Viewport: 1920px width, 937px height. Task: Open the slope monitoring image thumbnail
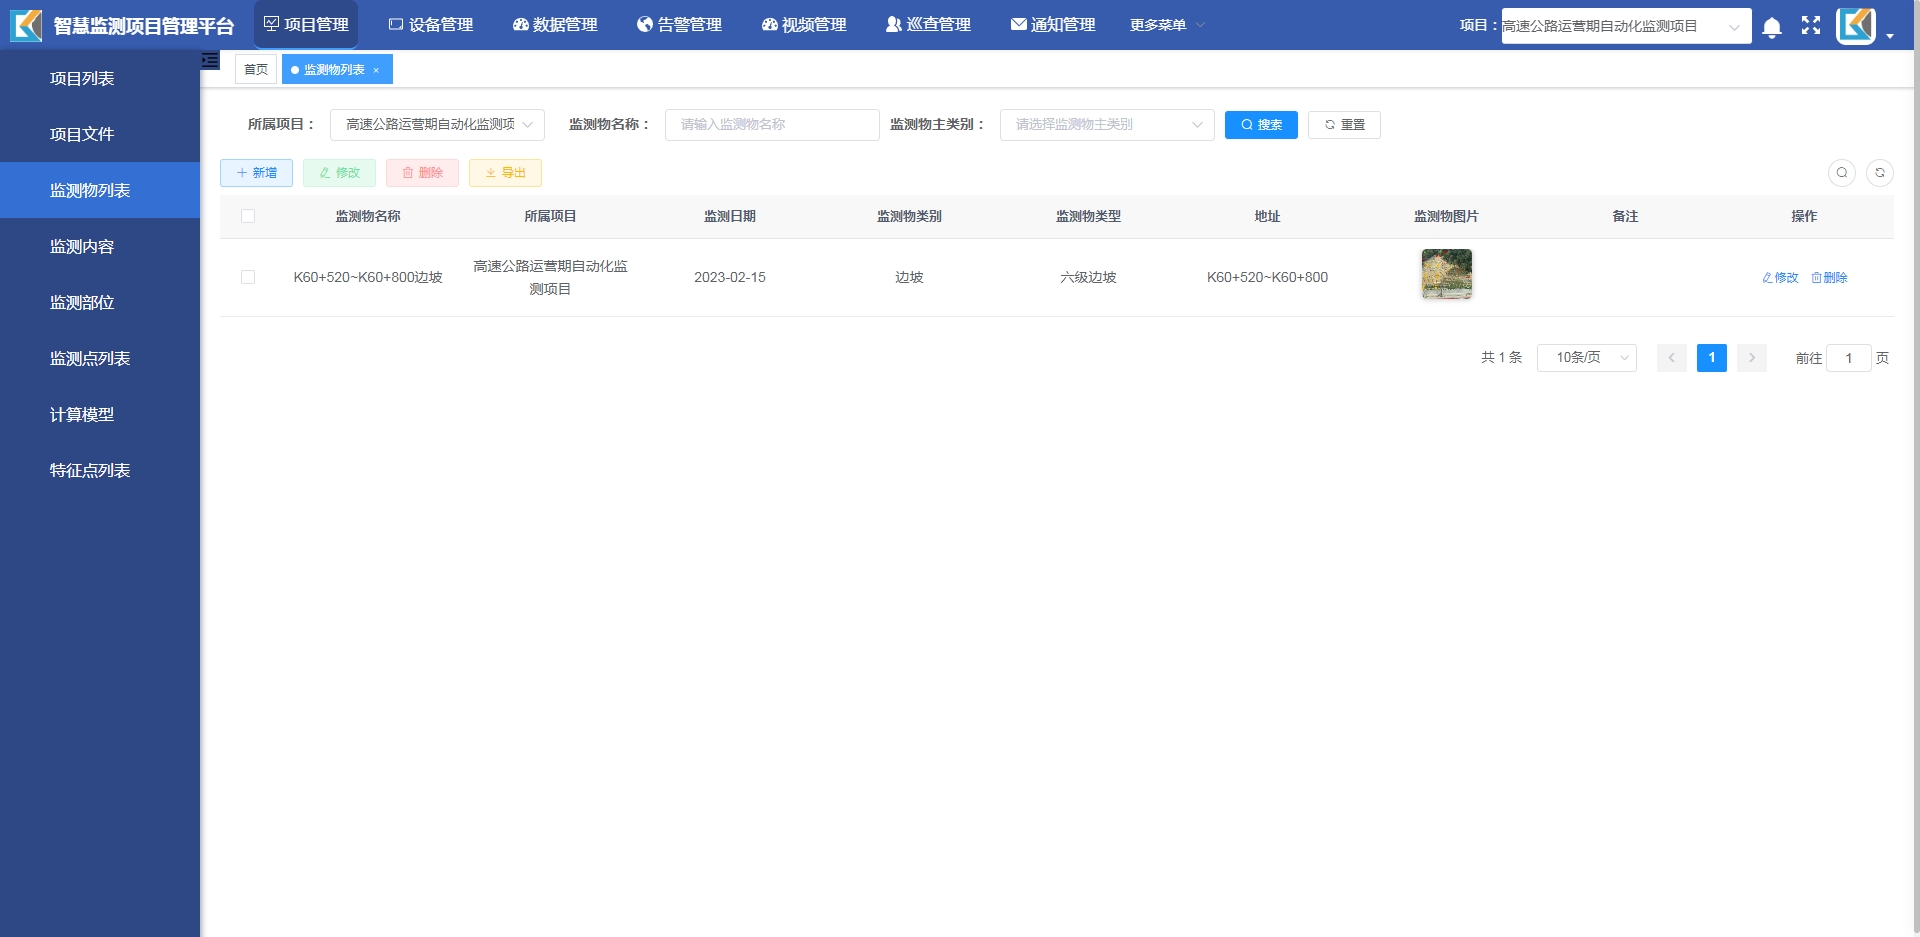click(1446, 274)
